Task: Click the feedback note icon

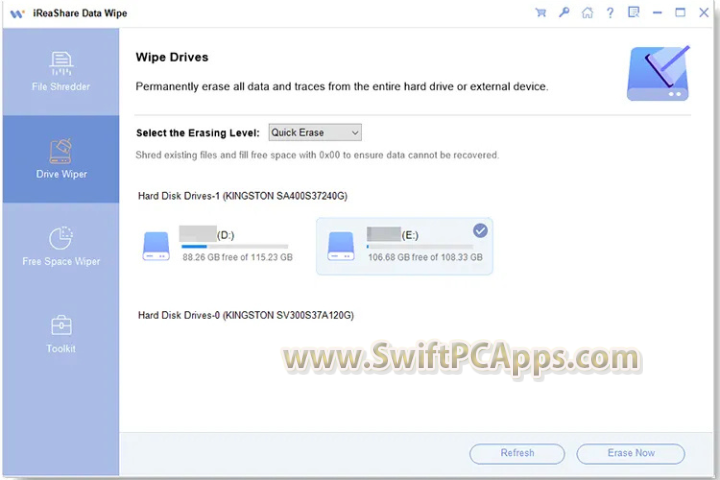Action: pyautogui.click(x=634, y=12)
